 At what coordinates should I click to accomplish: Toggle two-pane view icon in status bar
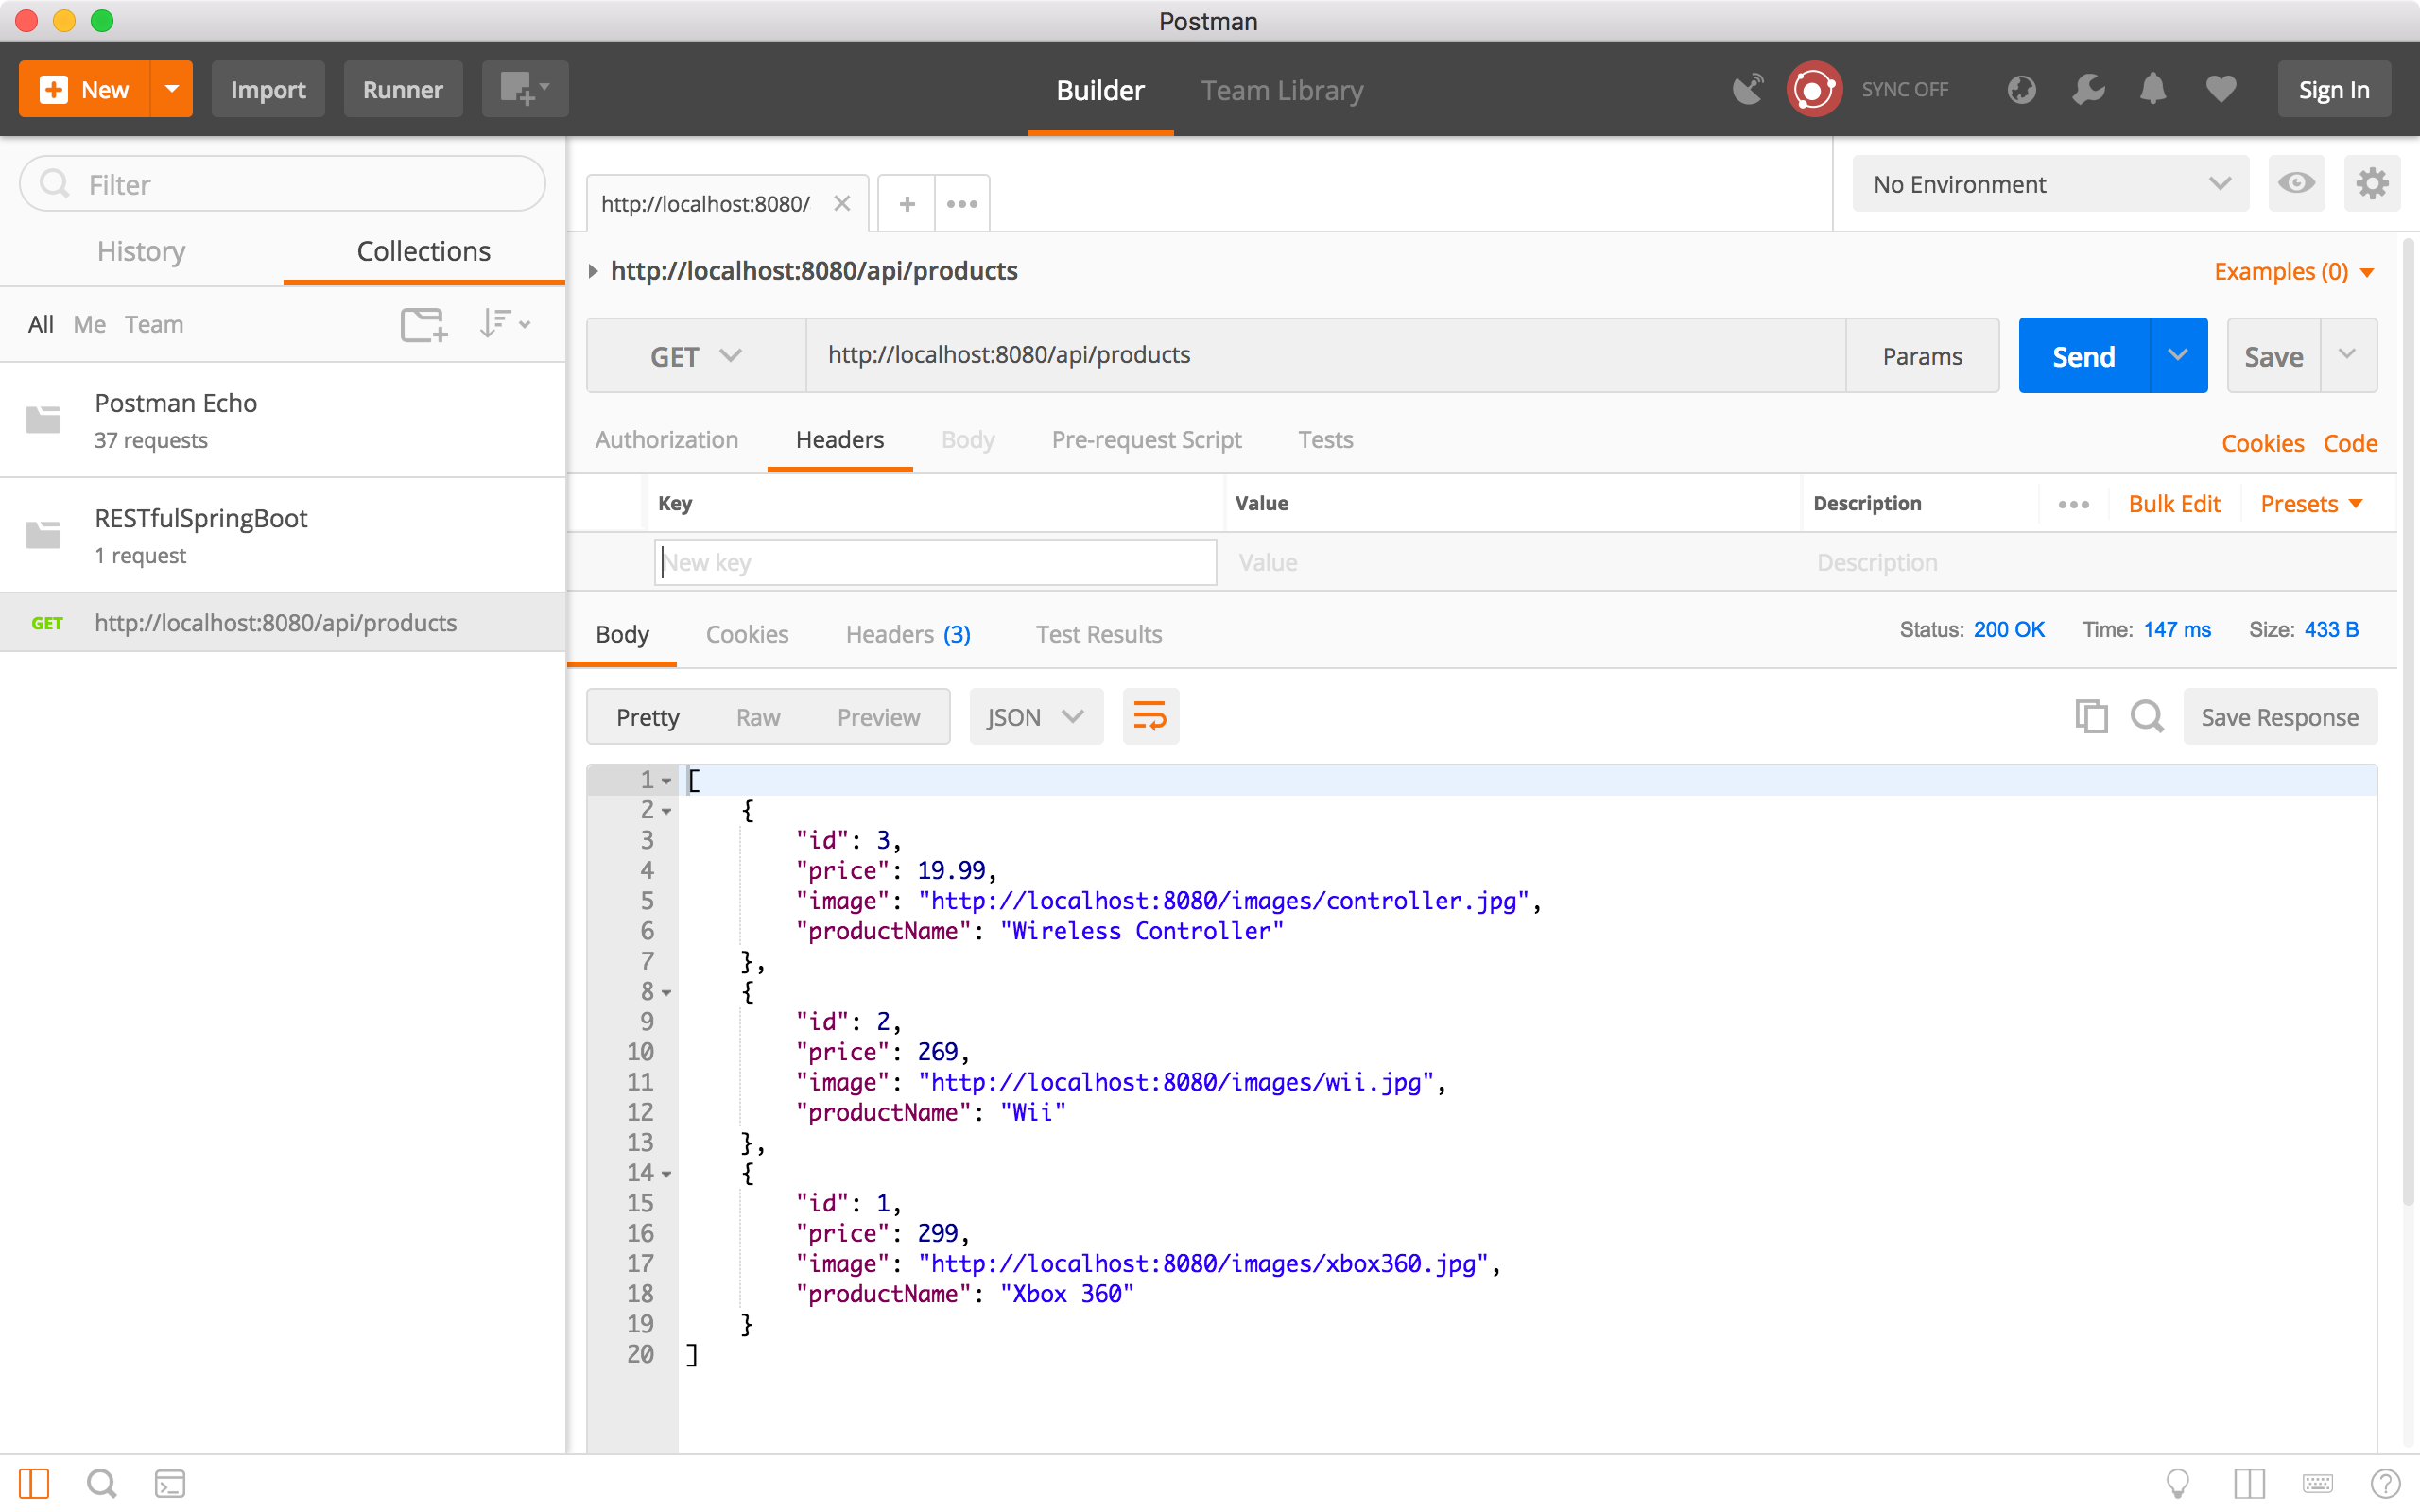click(x=2249, y=1483)
